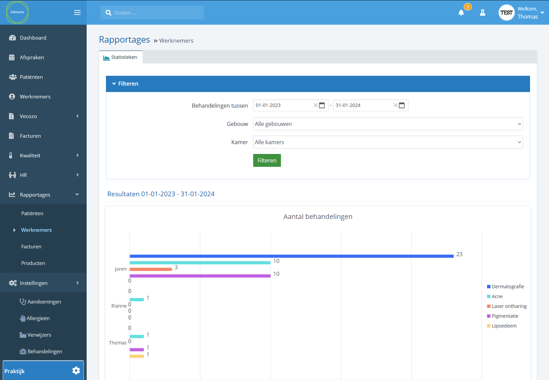
Task: Click the Verwijzers chart icon
Action: click(23, 335)
